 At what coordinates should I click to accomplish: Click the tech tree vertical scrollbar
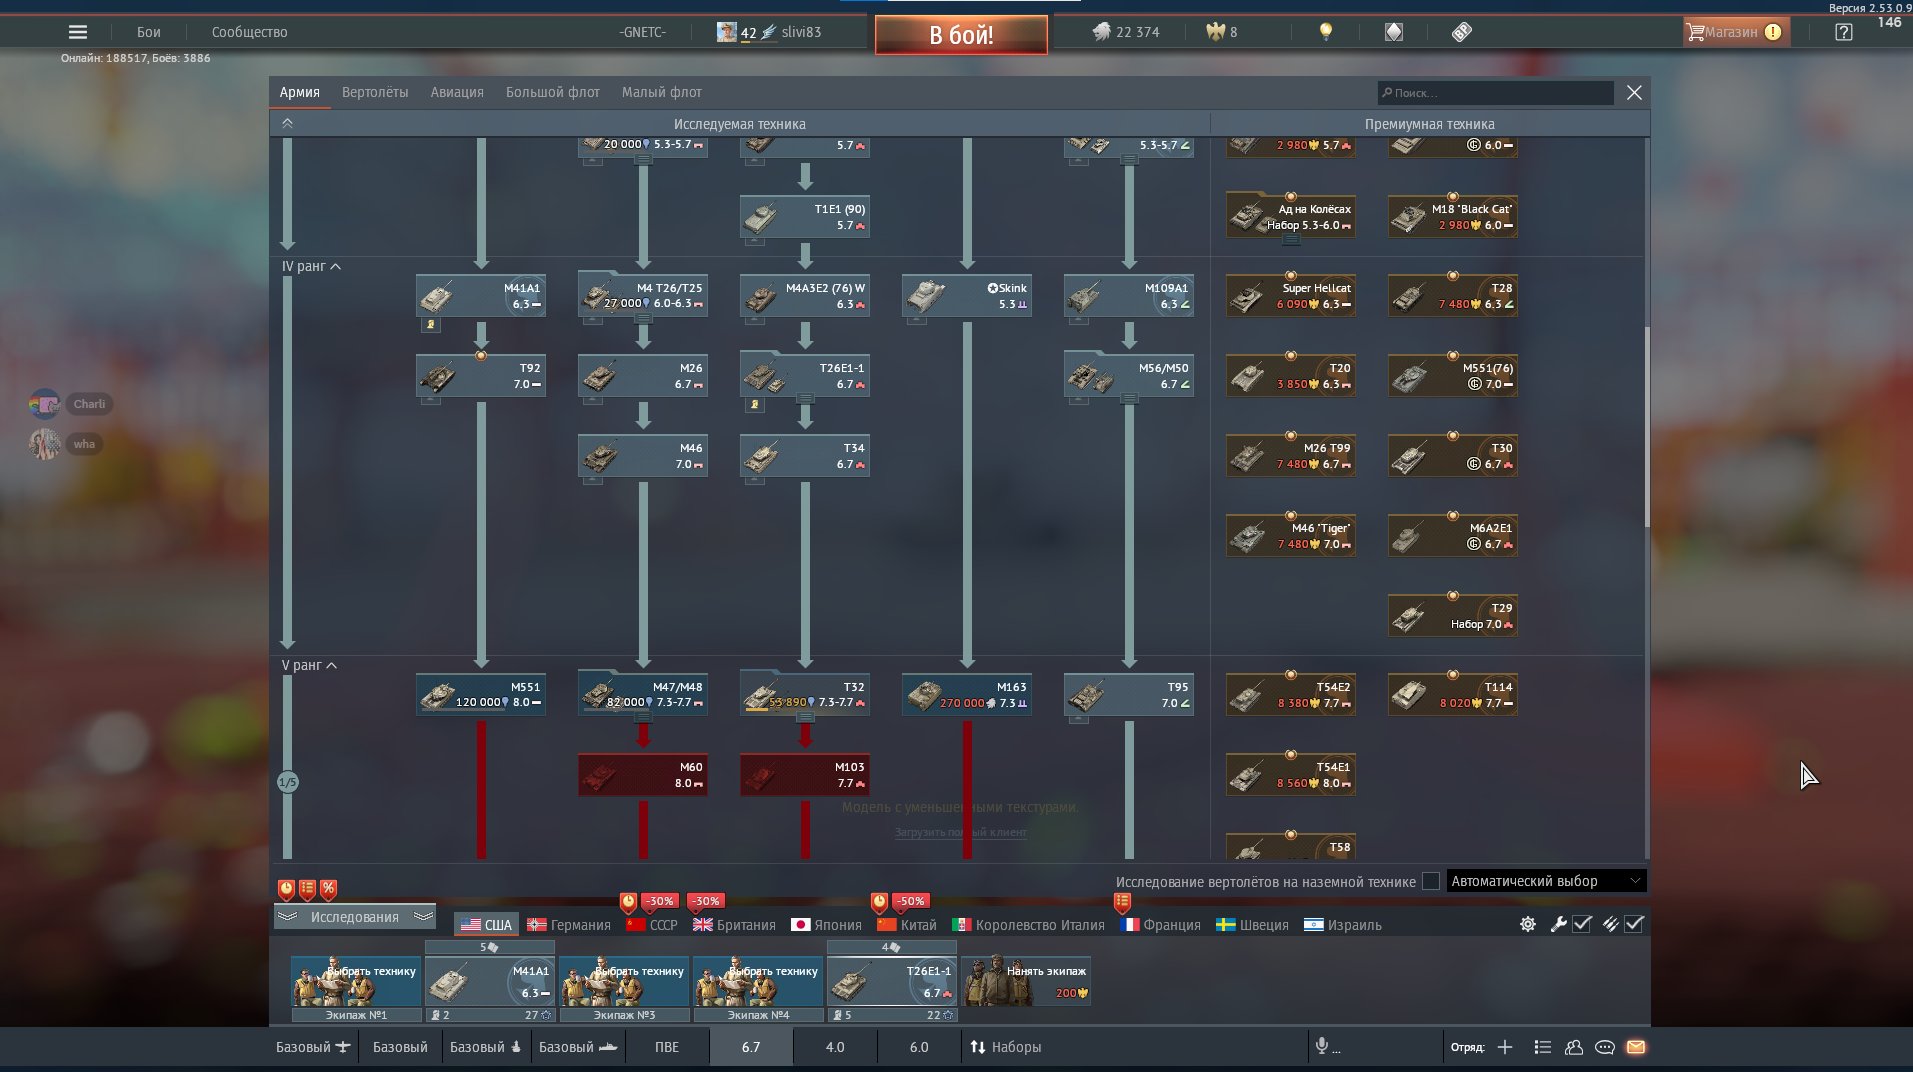point(1646,428)
